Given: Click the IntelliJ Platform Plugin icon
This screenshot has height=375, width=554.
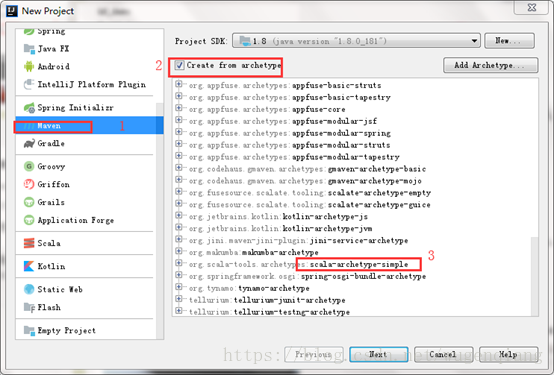Looking at the screenshot, I should tap(29, 84).
